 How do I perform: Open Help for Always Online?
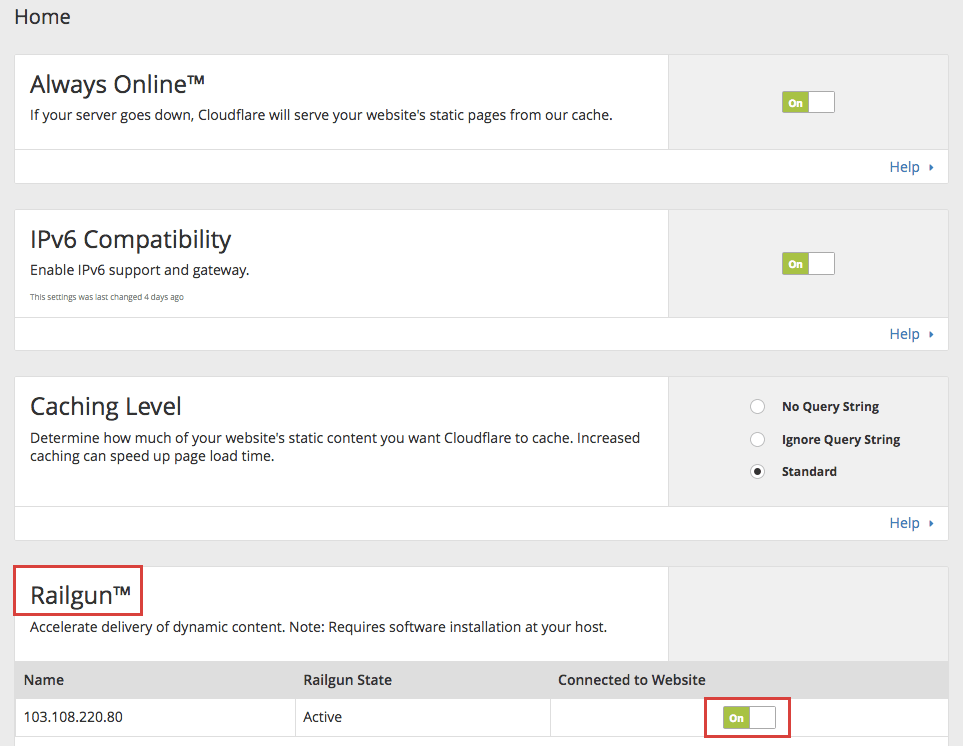[911, 167]
